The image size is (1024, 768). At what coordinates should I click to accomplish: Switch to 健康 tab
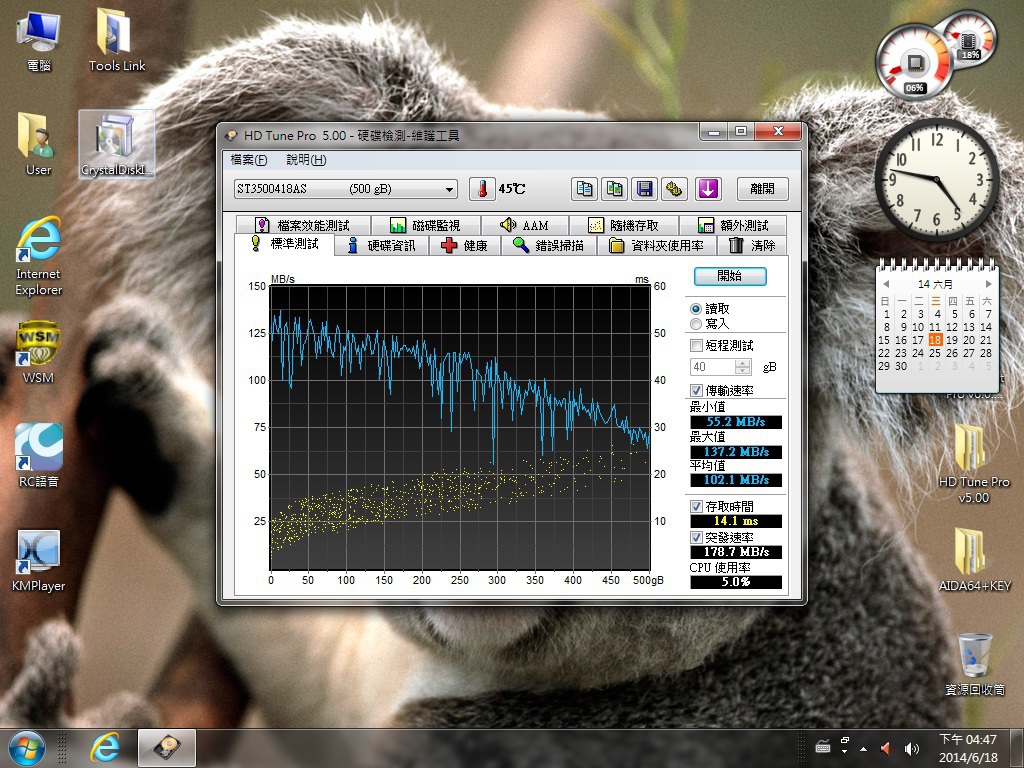464,246
